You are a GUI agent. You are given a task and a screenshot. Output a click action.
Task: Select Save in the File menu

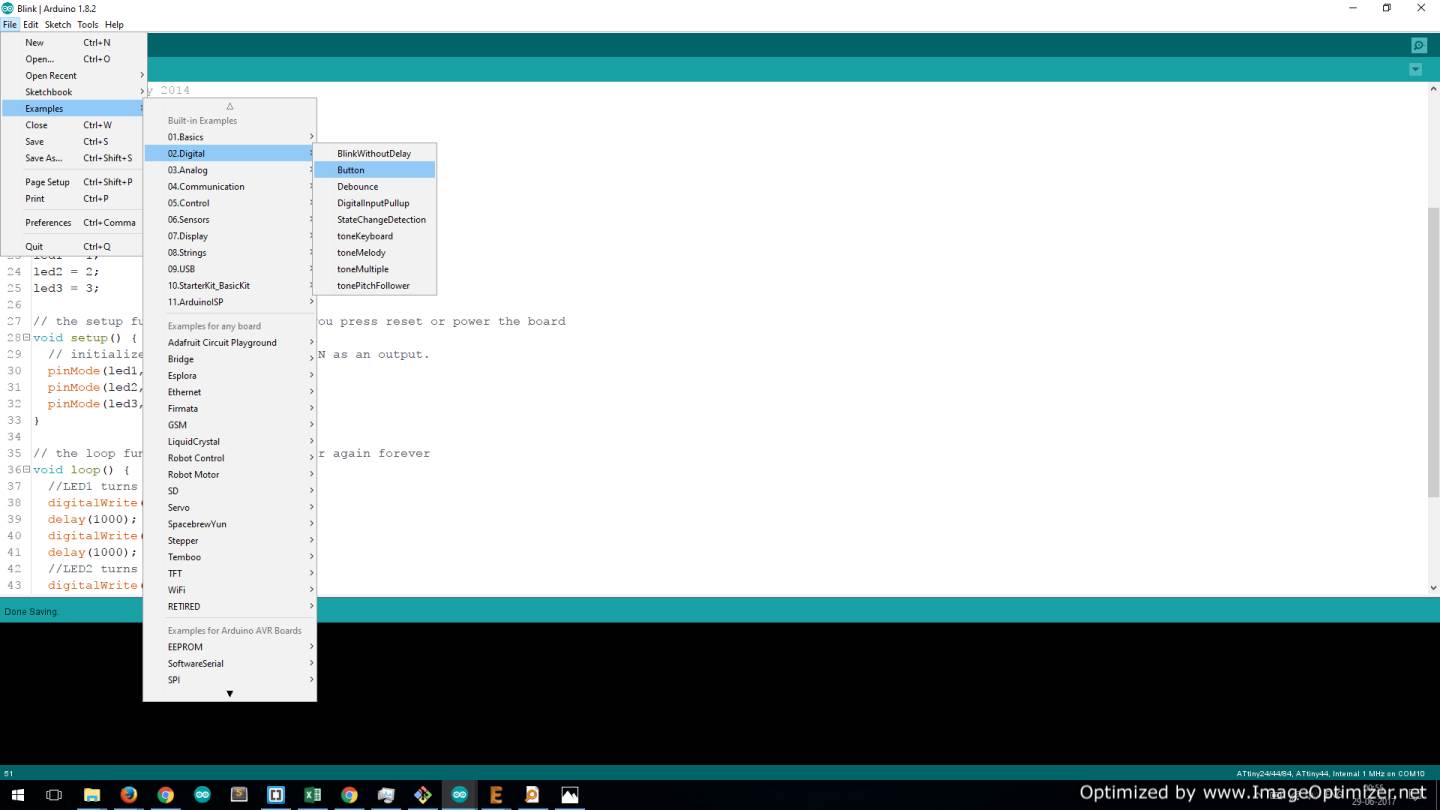point(74,141)
